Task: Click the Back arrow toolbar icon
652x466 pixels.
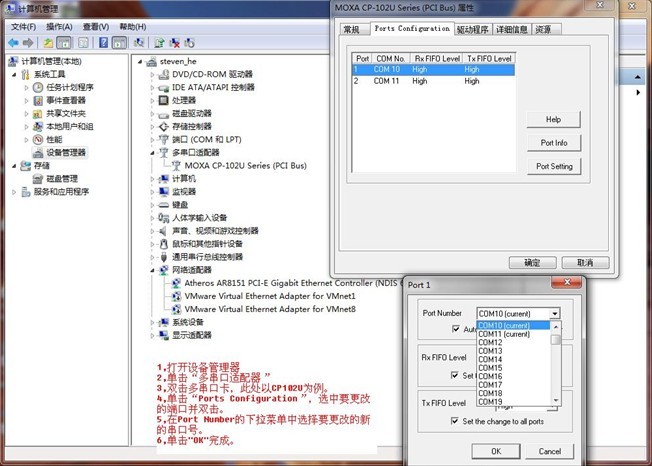Action: 14,43
